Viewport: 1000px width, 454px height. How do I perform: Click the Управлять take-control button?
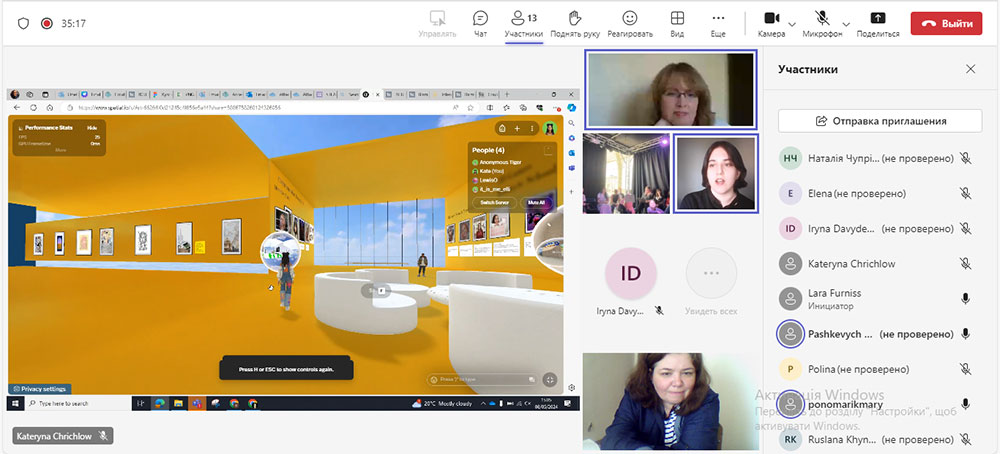click(x=437, y=24)
